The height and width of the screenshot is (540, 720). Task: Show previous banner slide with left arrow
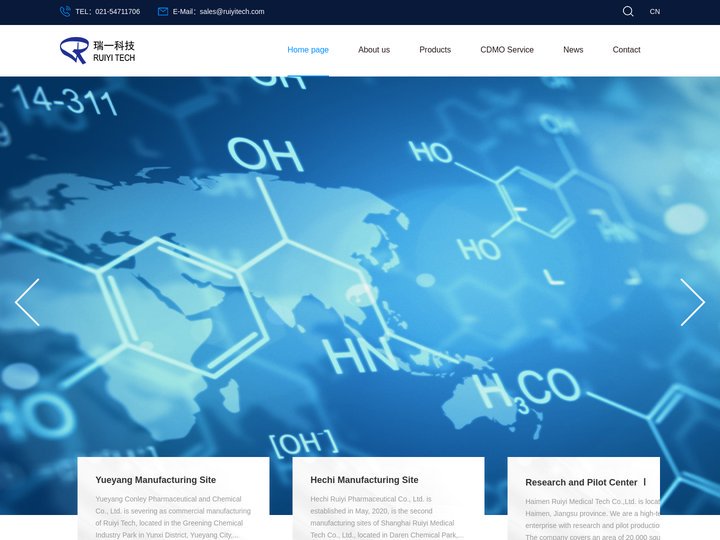pyautogui.click(x=27, y=302)
